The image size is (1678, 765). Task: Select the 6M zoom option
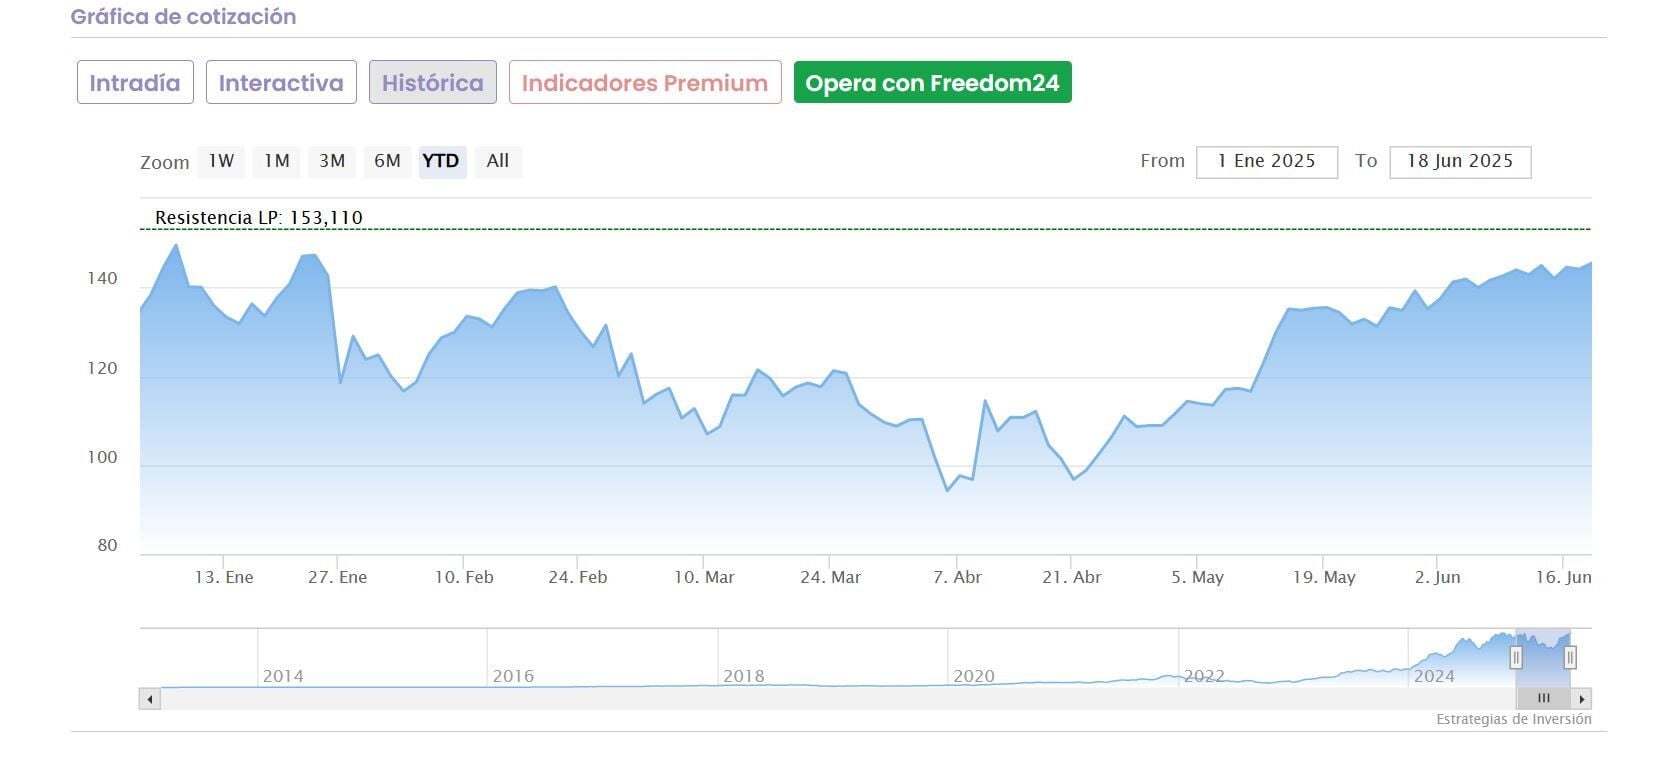pos(387,161)
